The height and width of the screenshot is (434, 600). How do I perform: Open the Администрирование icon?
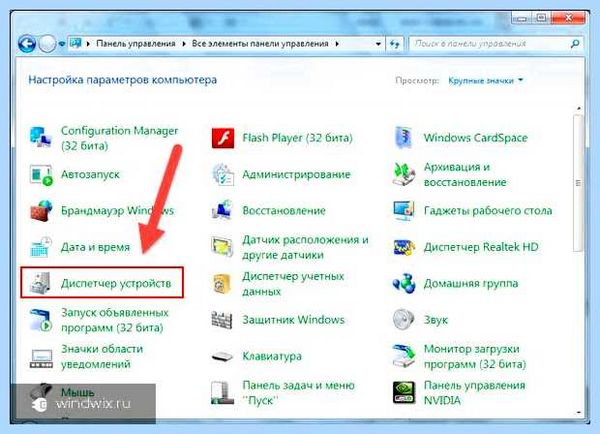click(x=223, y=175)
